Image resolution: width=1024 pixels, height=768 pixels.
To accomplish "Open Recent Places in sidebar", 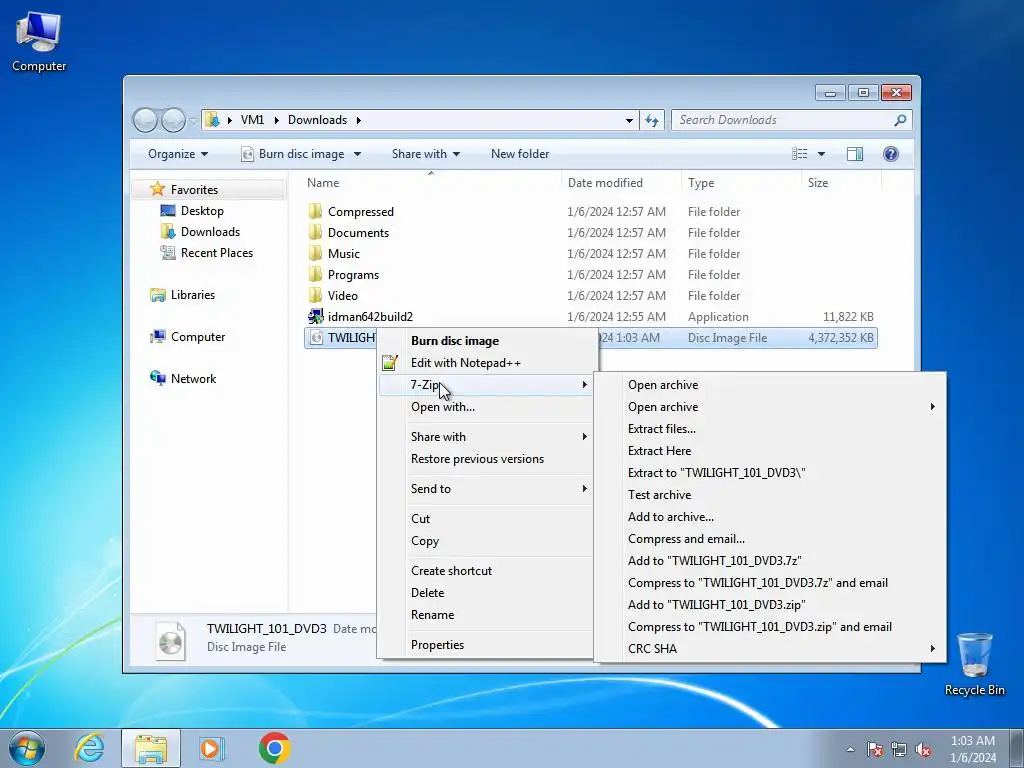I will tap(216, 253).
